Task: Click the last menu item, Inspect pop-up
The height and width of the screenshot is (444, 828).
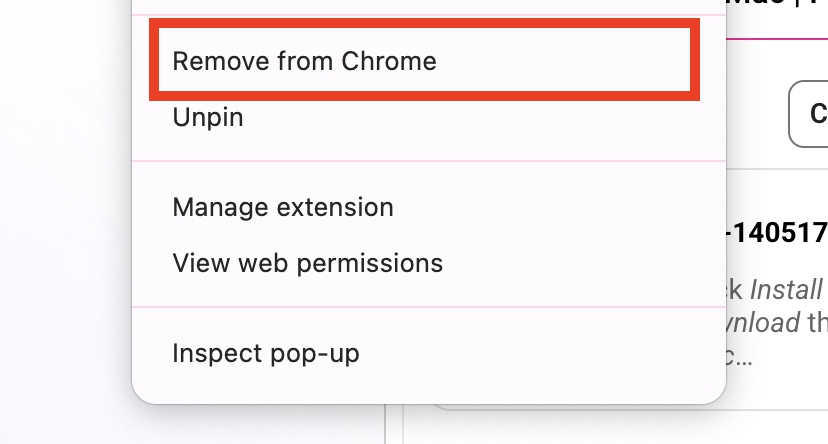Action: 265,353
